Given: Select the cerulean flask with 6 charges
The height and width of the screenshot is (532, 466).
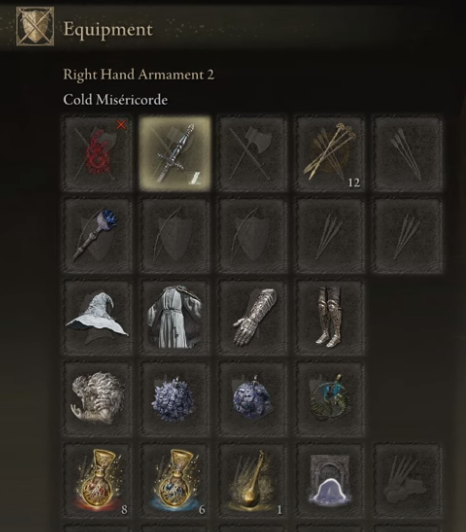Looking at the screenshot, I should click(175, 481).
